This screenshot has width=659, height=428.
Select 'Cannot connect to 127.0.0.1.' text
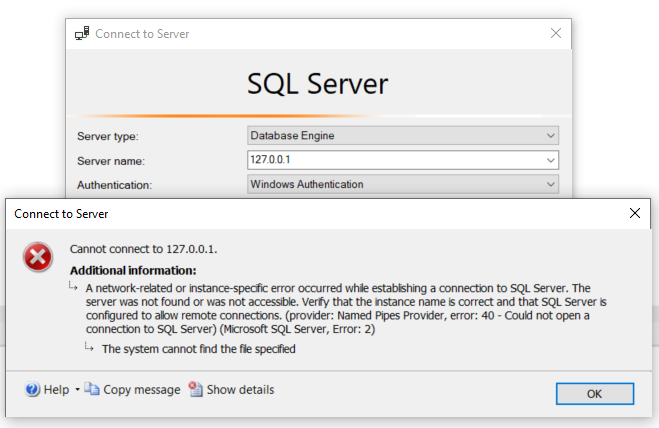143,249
